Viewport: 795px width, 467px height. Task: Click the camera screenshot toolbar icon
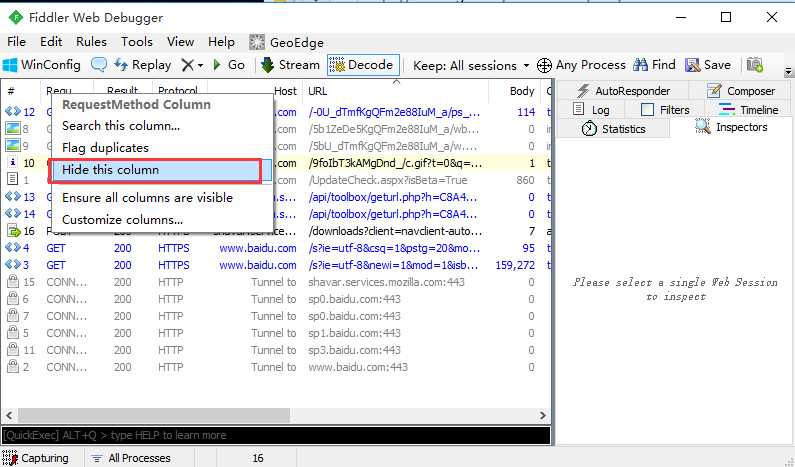(755, 65)
